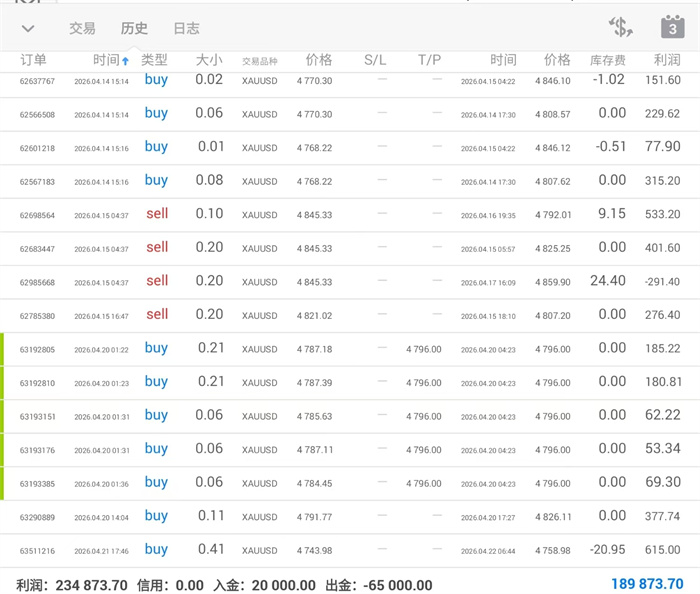This screenshot has height=594, width=700.
Task: Toggle open 时间 sort arrow
Action: pos(125,61)
